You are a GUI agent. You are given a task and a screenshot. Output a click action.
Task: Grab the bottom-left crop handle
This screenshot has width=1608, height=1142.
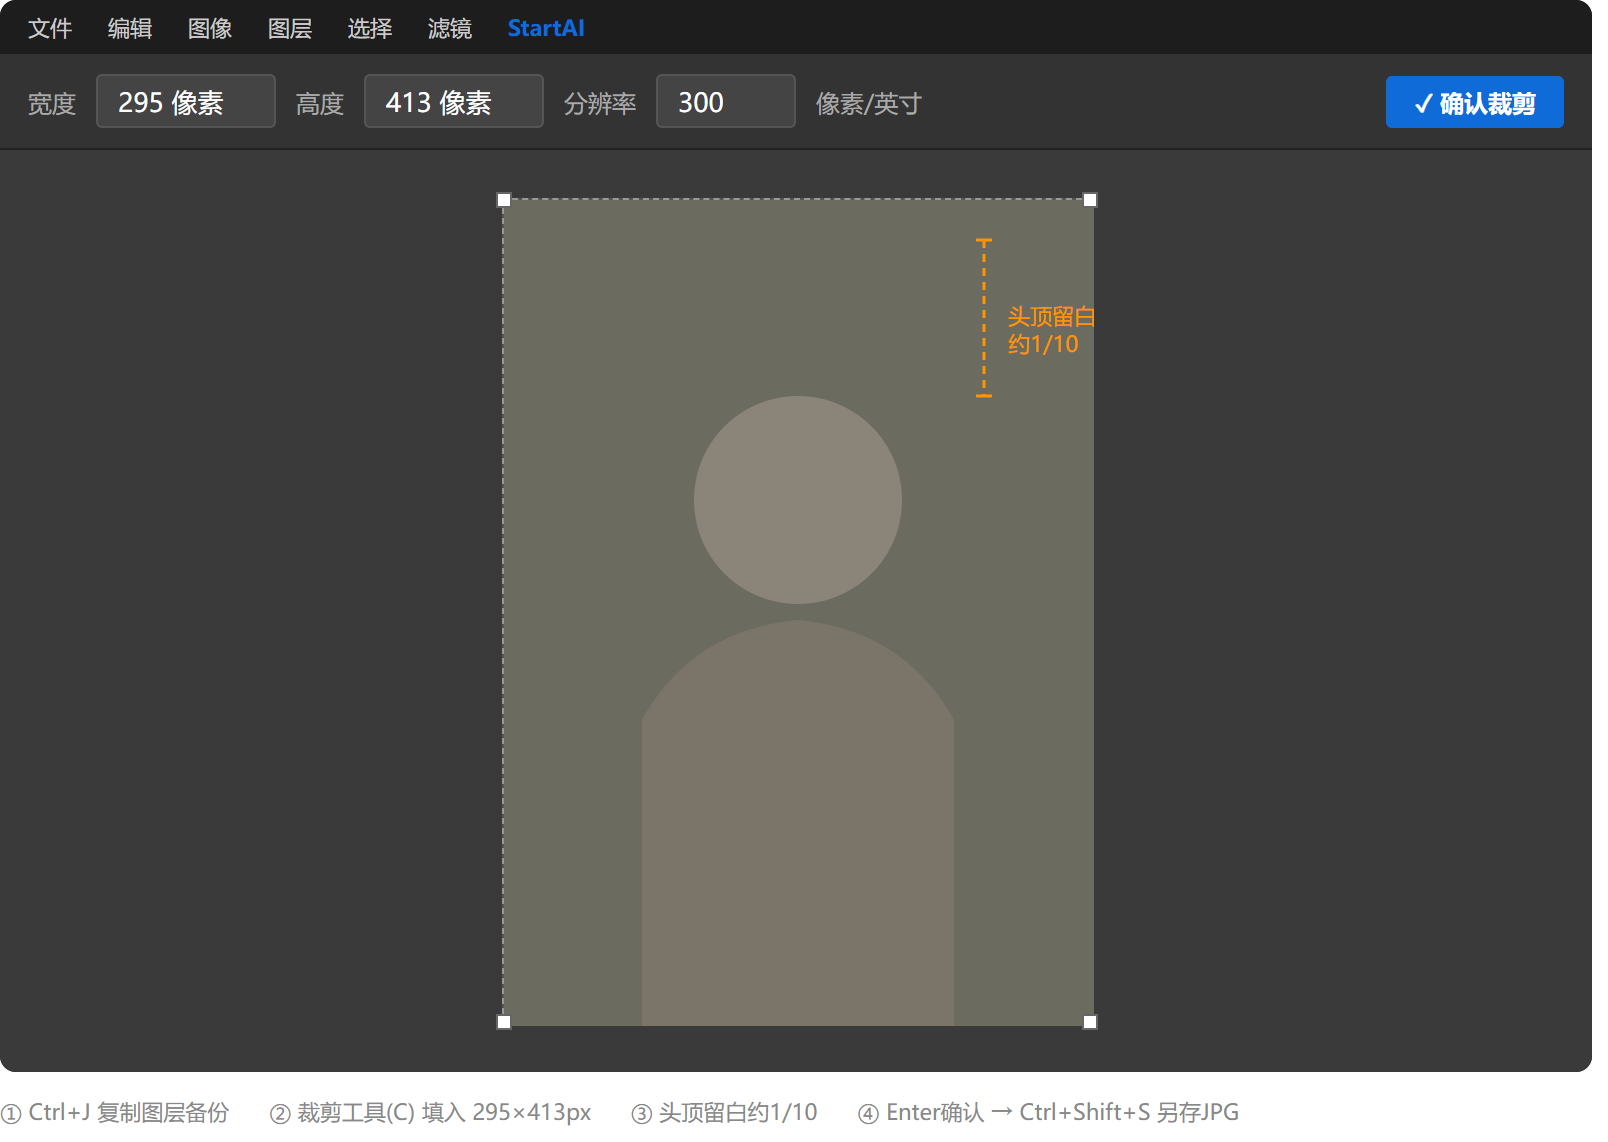tap(504, 1022)
